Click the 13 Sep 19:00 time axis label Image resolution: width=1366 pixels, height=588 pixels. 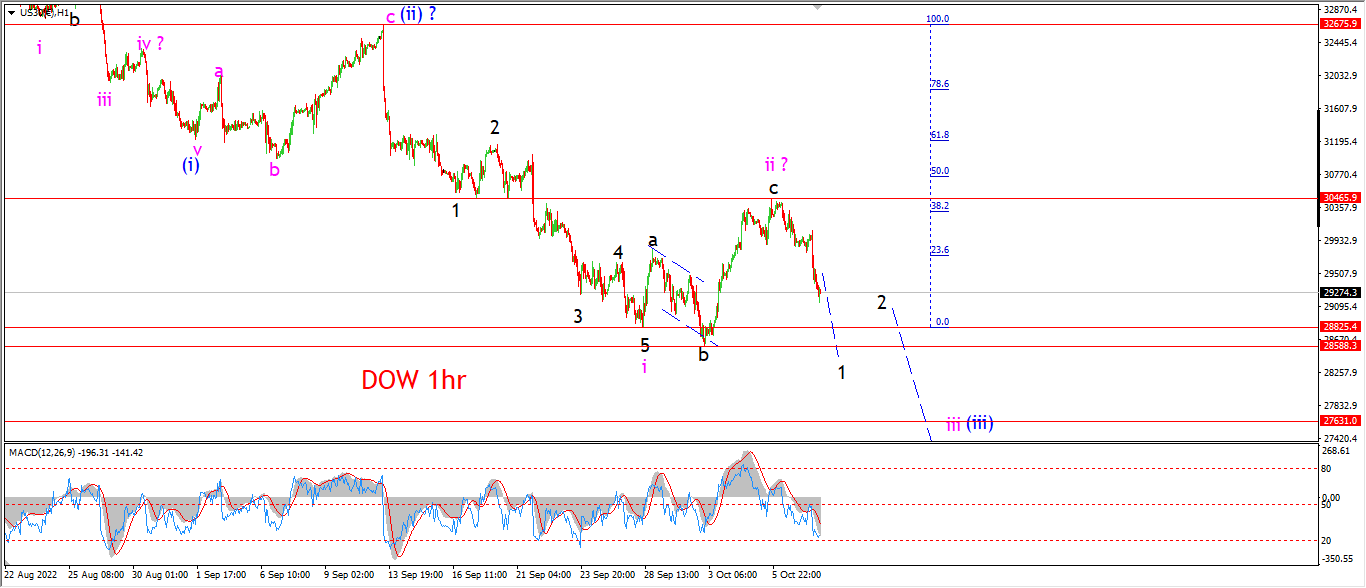click(x=416, y=576)
